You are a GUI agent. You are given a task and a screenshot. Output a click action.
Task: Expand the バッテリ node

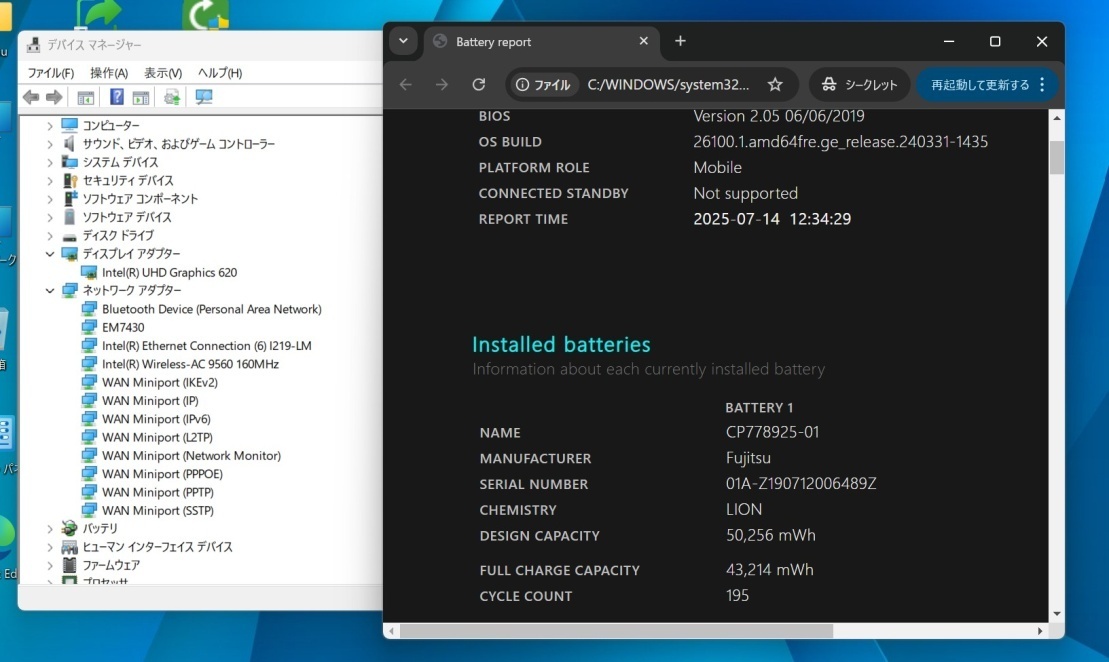coord(50,529)
